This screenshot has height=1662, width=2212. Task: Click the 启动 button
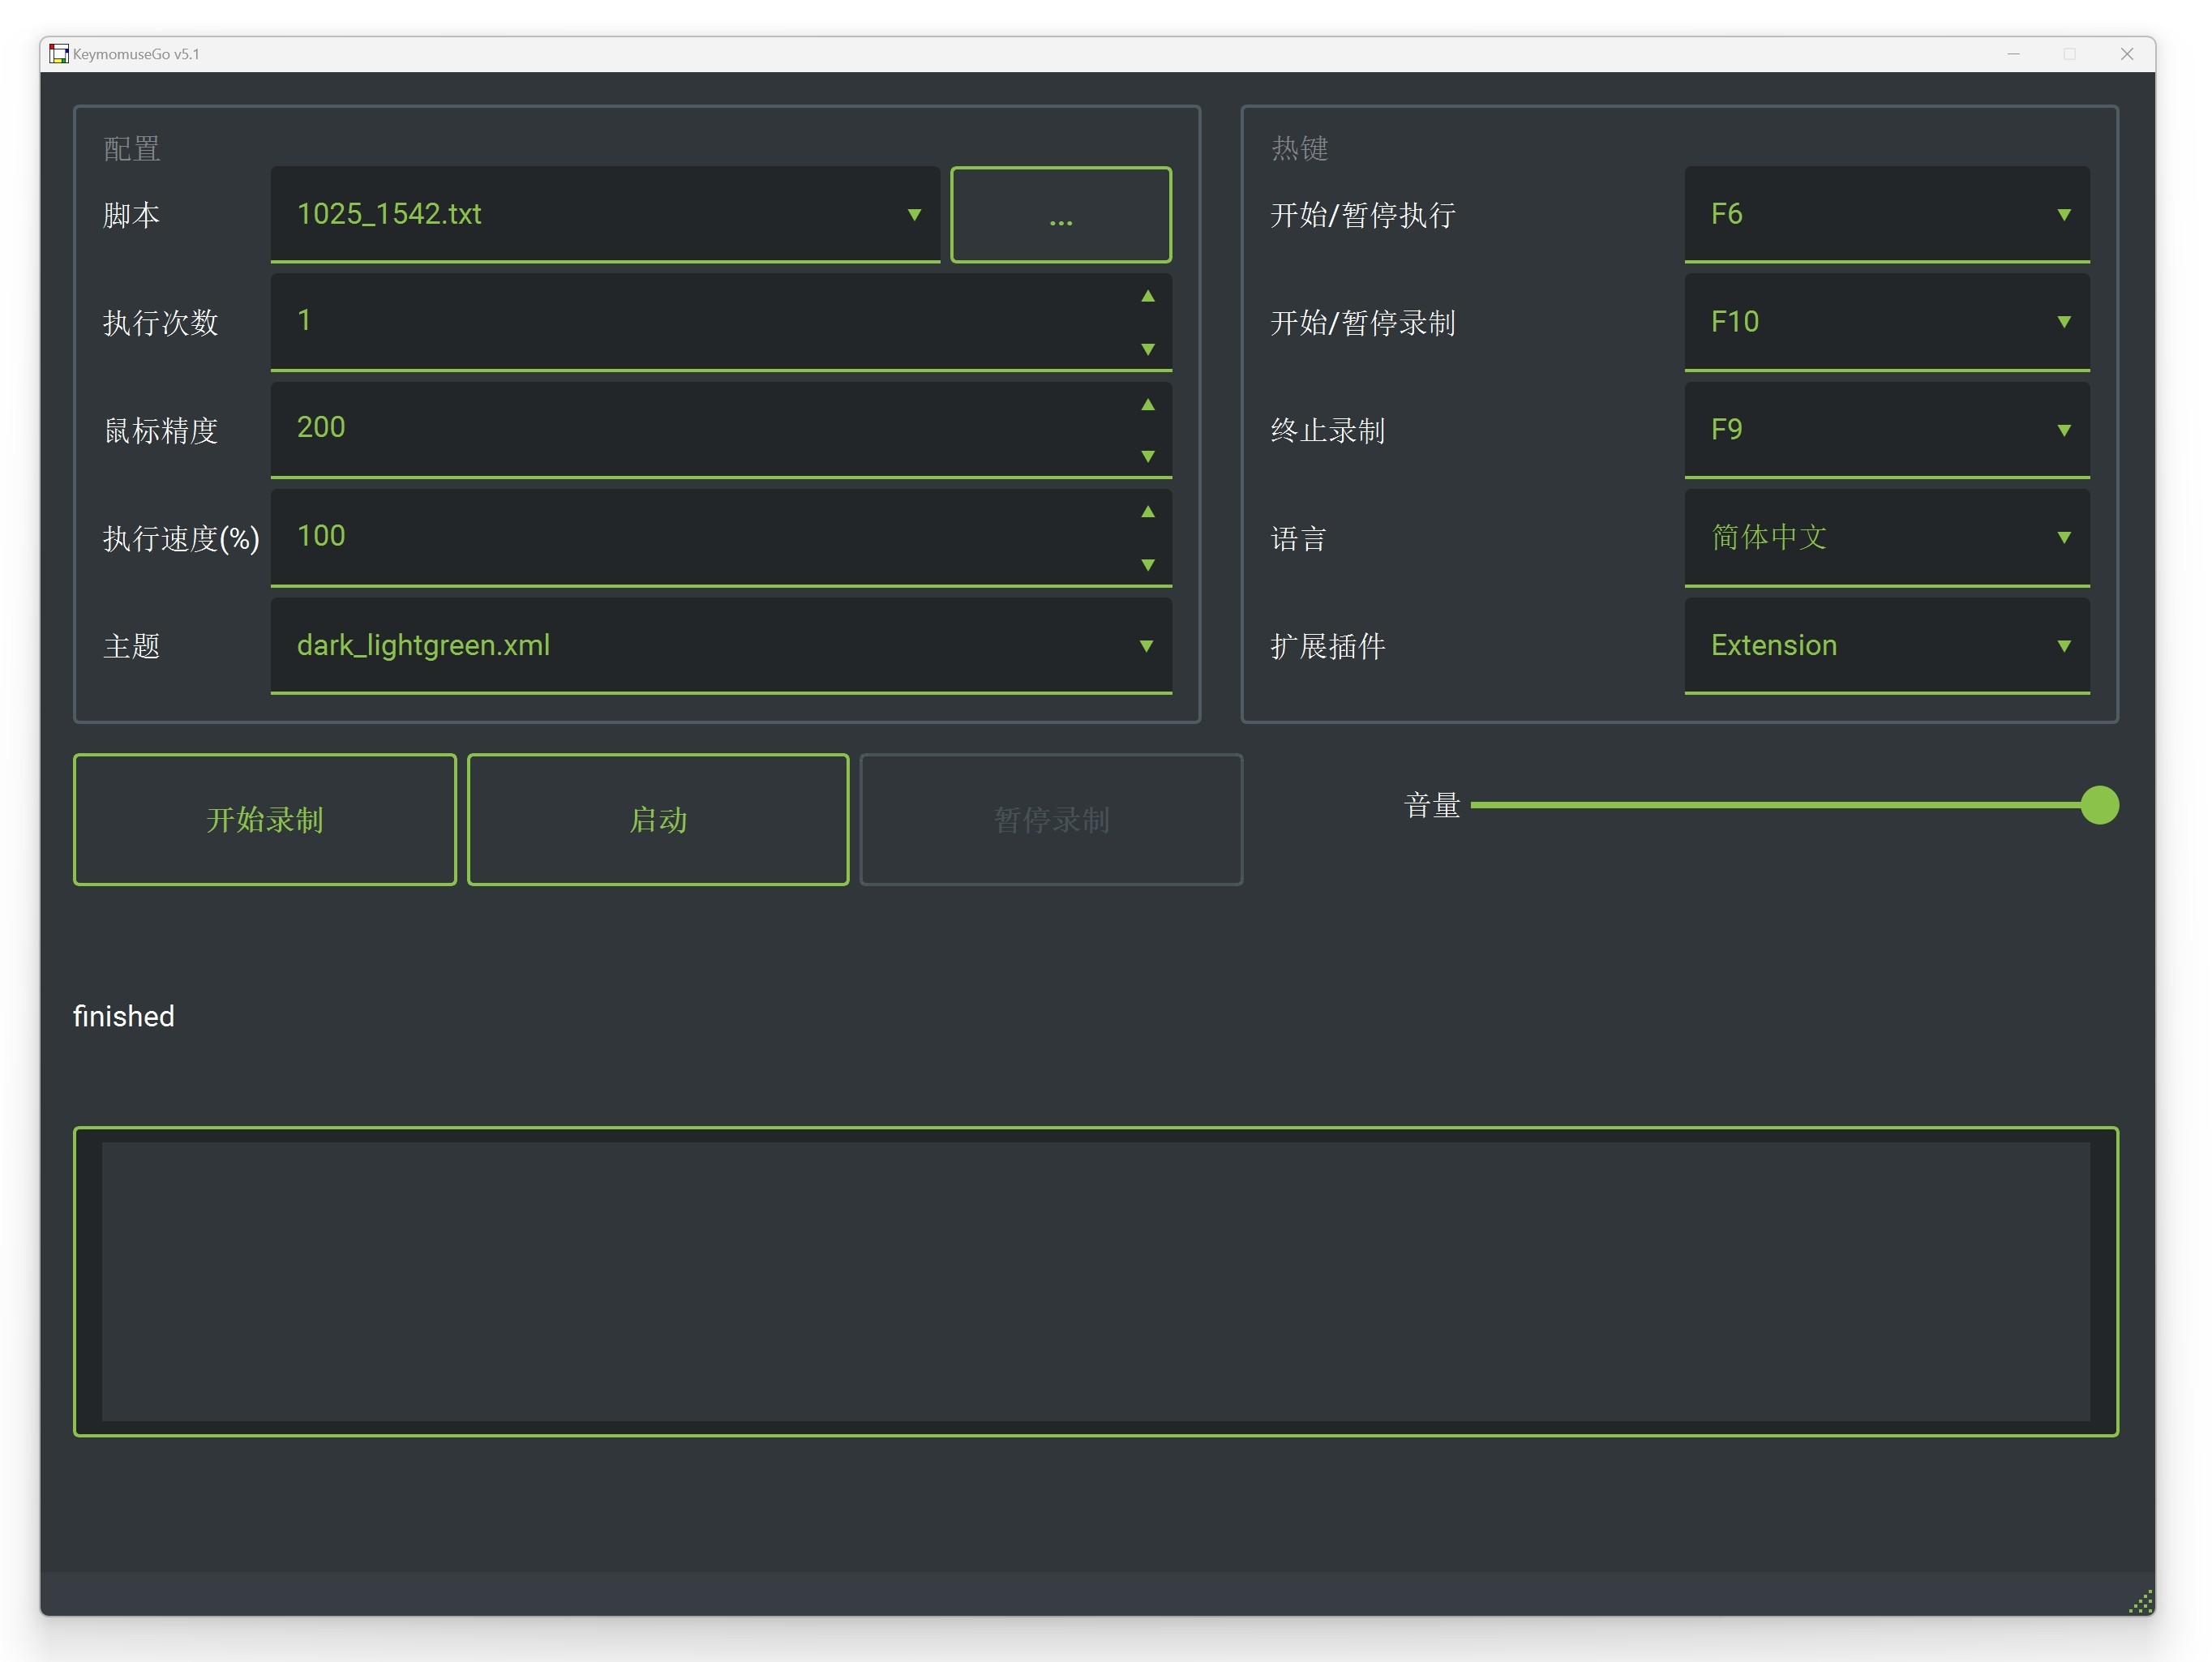tap(658, 819)
